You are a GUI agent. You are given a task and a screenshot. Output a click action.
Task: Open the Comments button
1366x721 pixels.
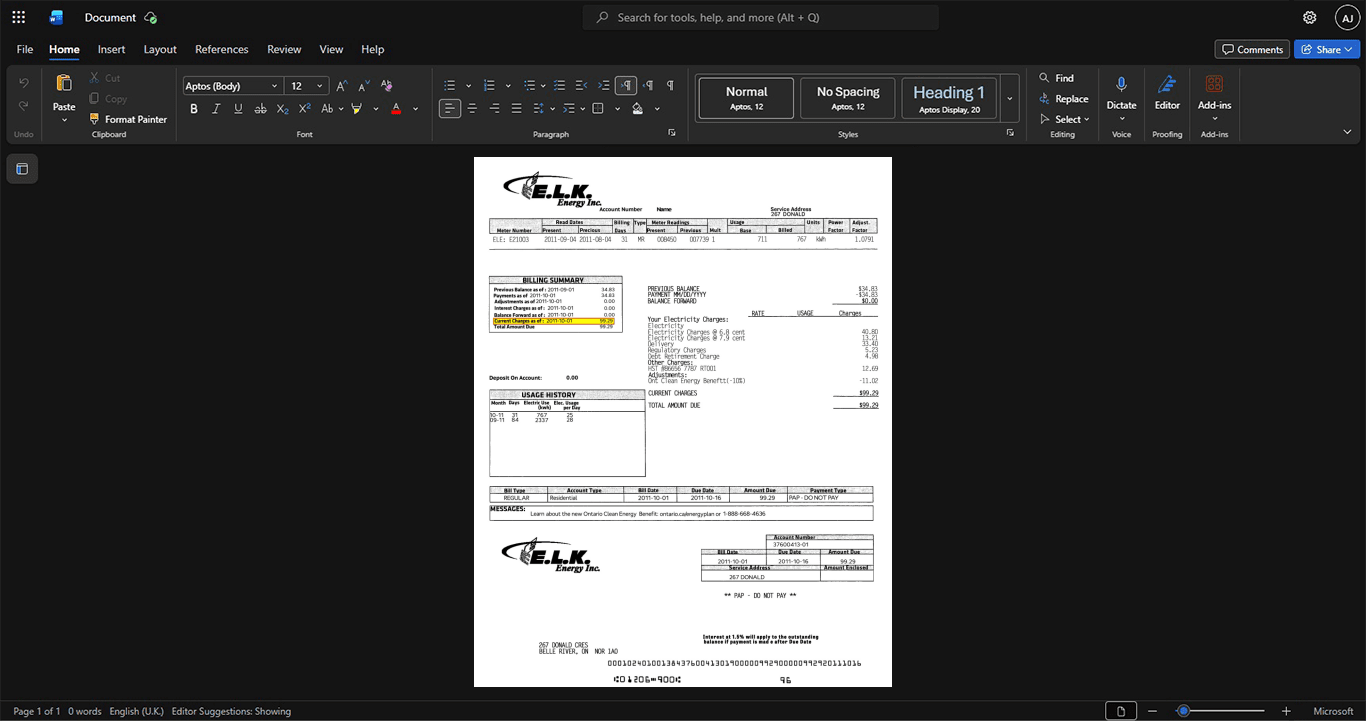(1252, 49)
